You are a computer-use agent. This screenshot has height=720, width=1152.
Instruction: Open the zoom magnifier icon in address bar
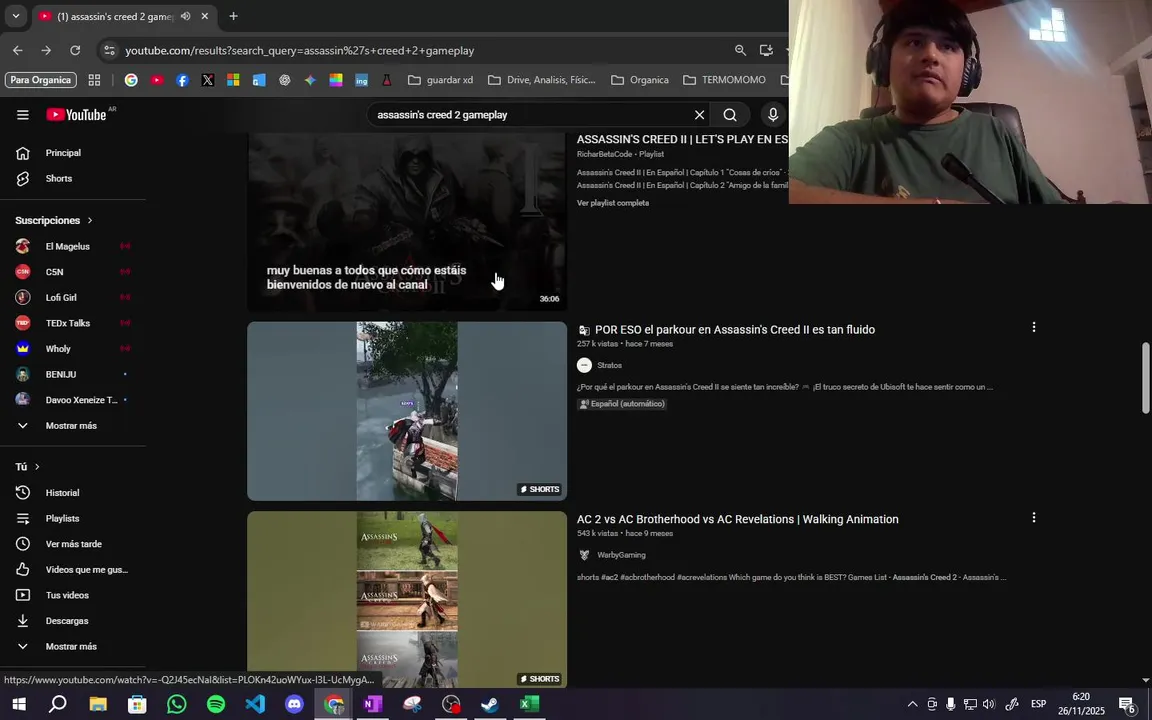pyautogui.click(x=741, y=51)
